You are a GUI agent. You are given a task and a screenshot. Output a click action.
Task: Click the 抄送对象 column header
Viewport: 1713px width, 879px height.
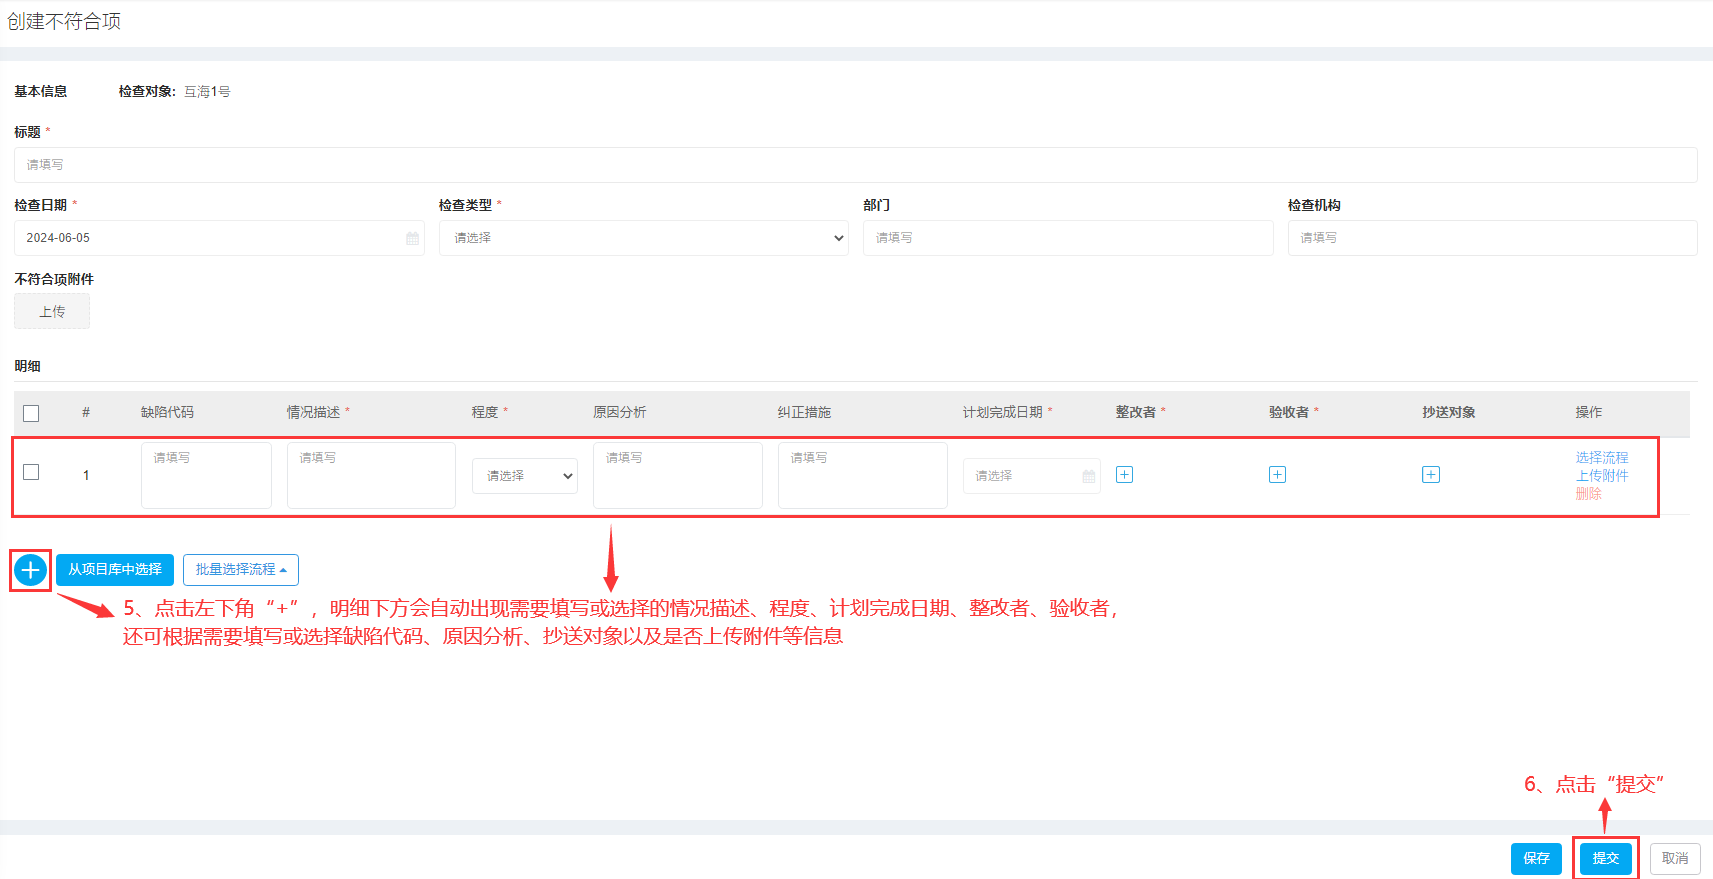coord(1449,412)
